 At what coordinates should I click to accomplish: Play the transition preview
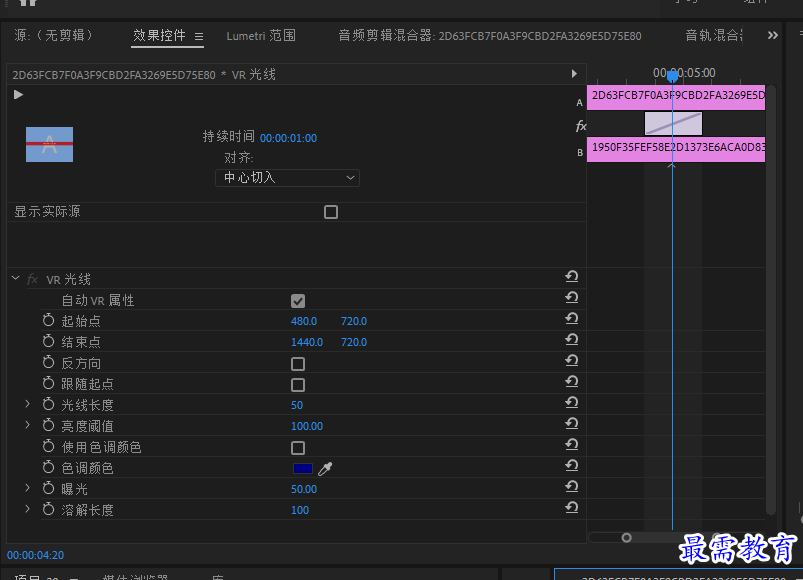[x=18, y=95]
